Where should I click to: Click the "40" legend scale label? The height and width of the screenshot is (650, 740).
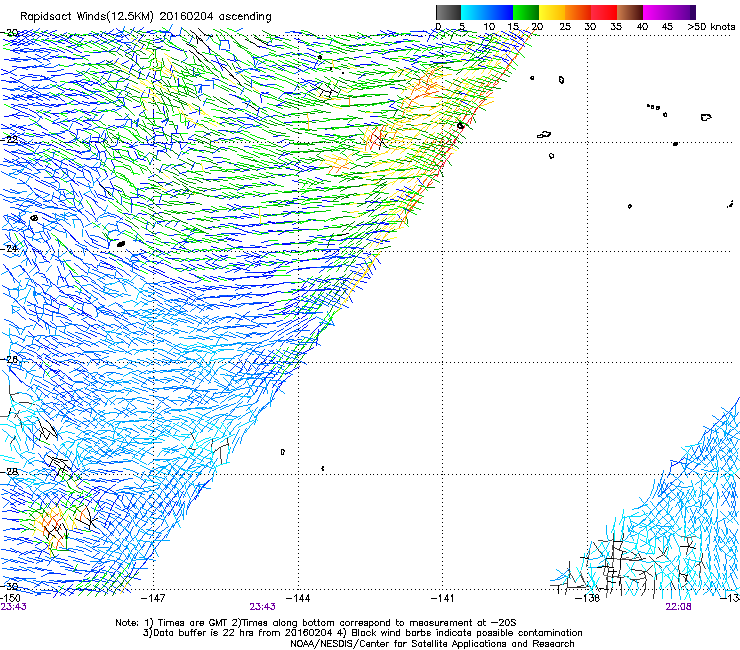(642, 27)
